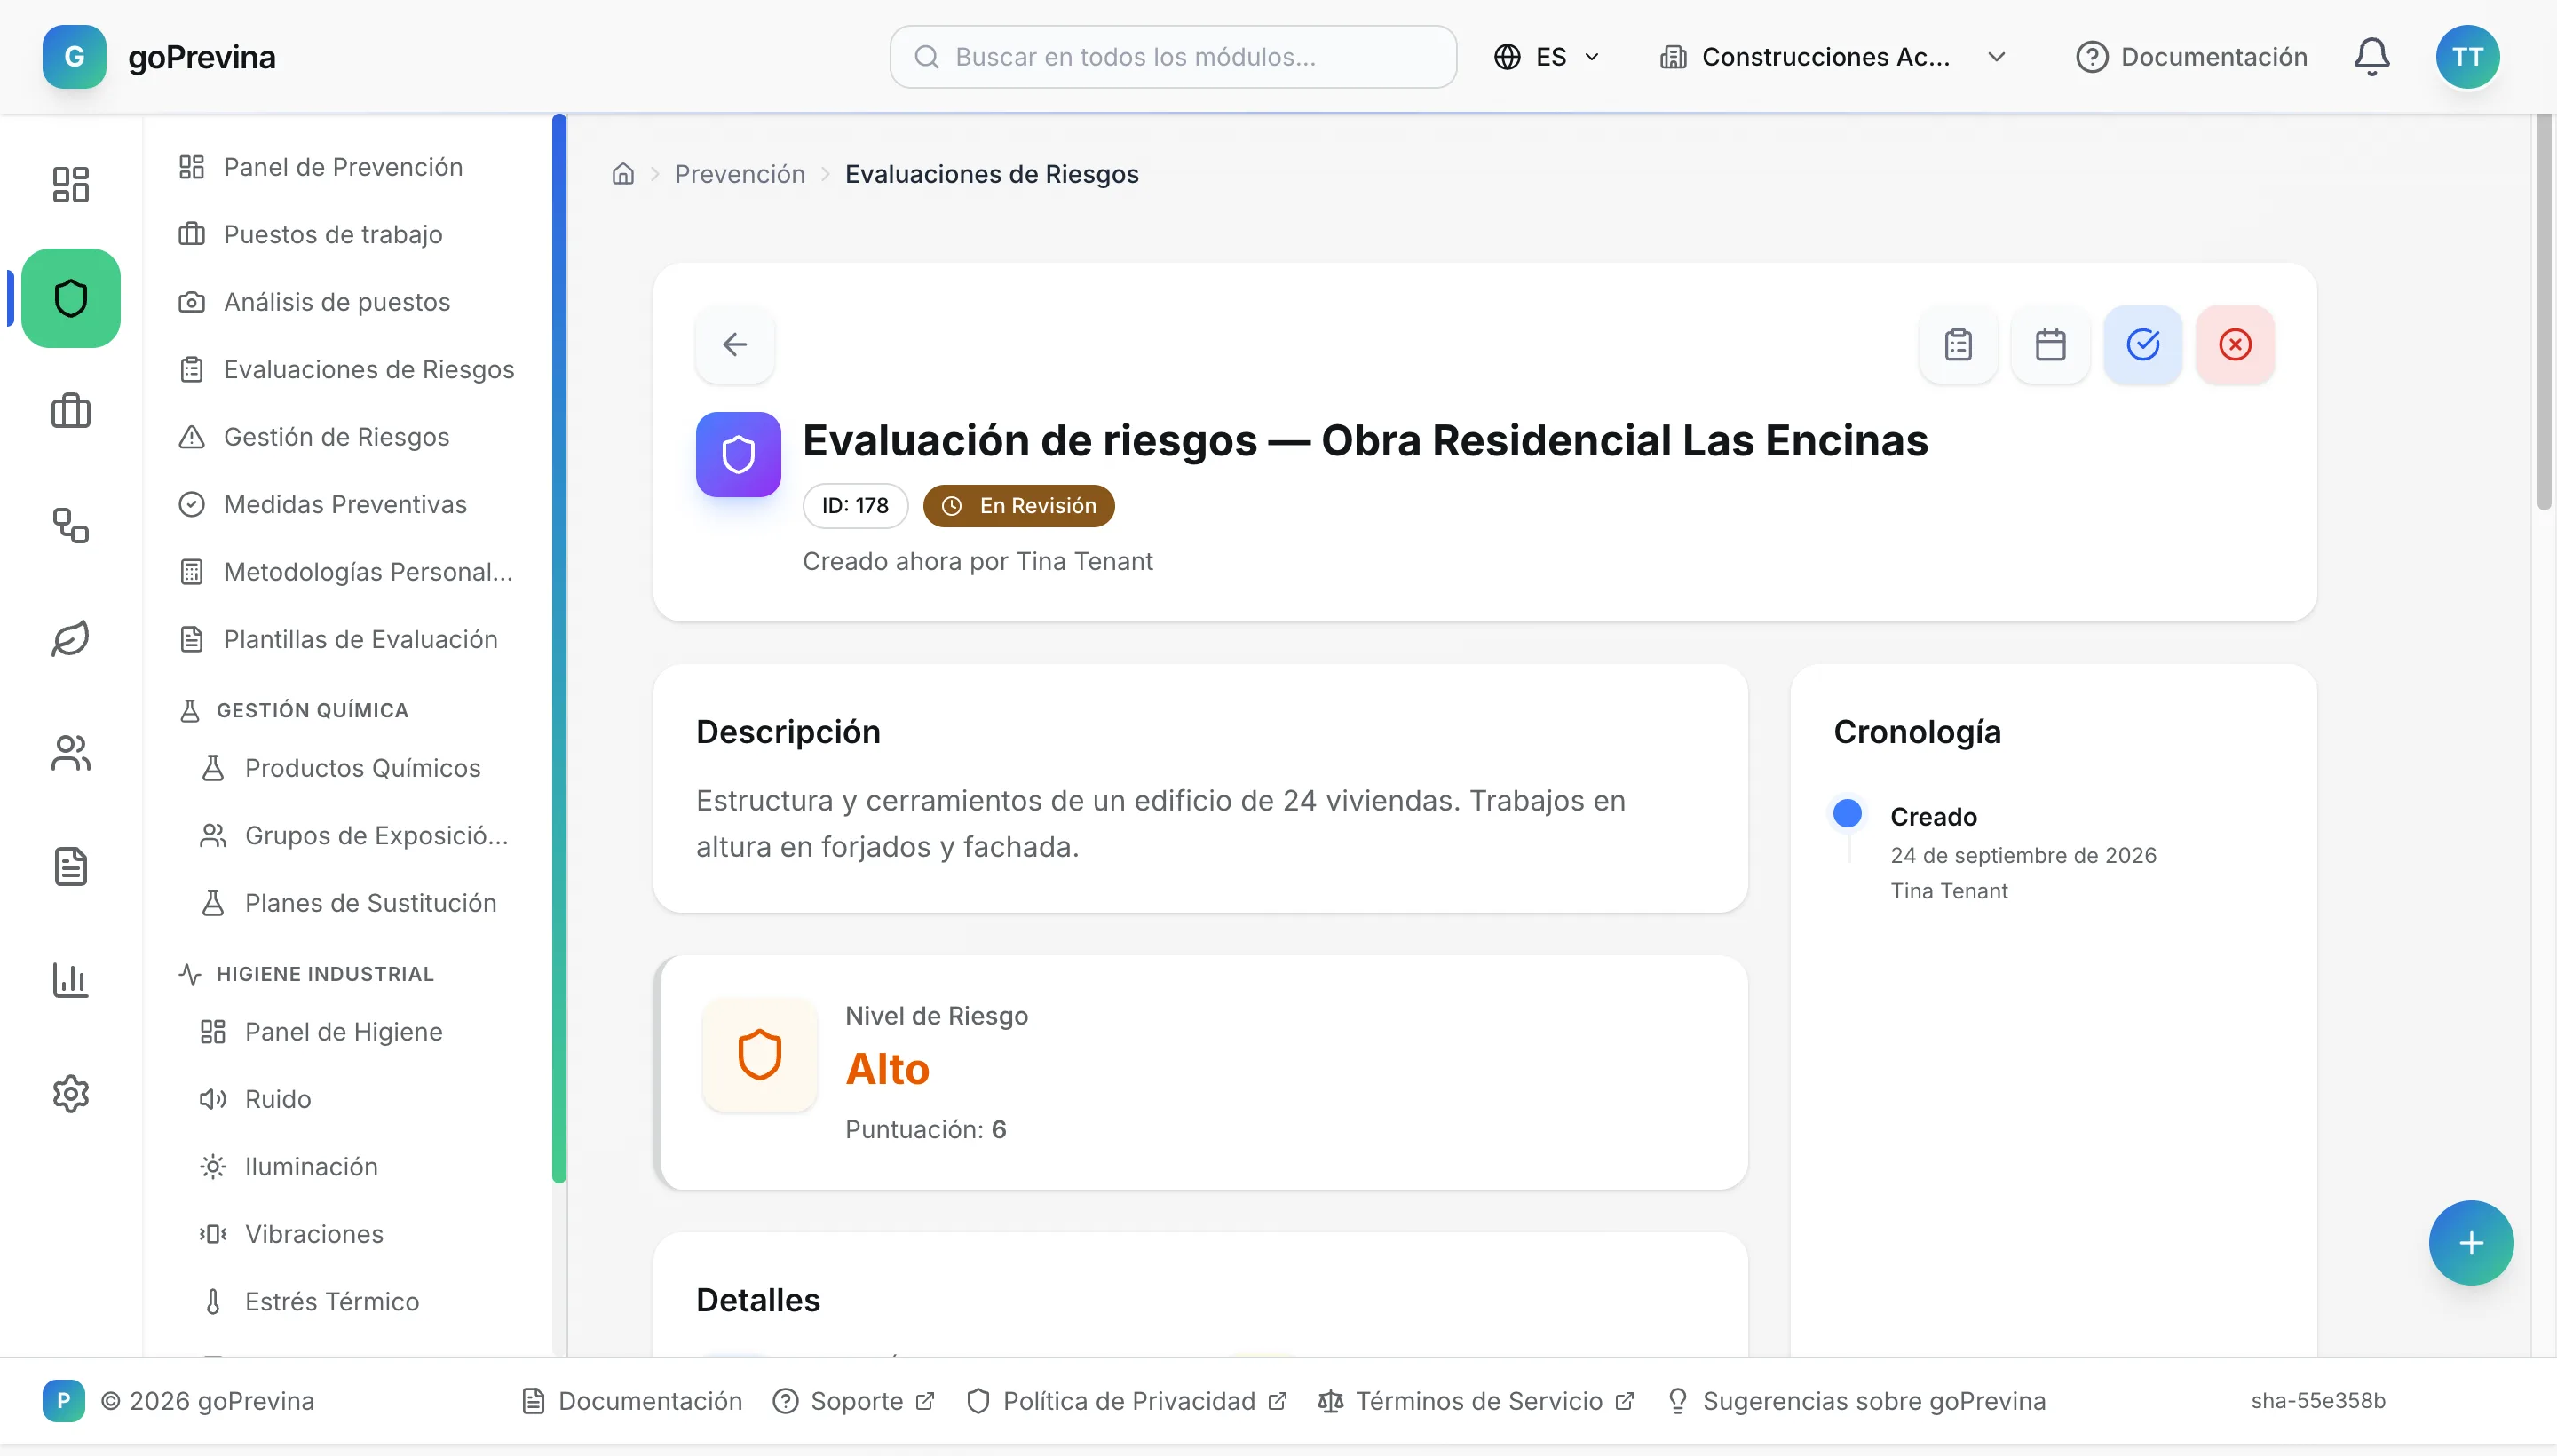Approve the evaluation with the blue check button

tap(2143, 344)
